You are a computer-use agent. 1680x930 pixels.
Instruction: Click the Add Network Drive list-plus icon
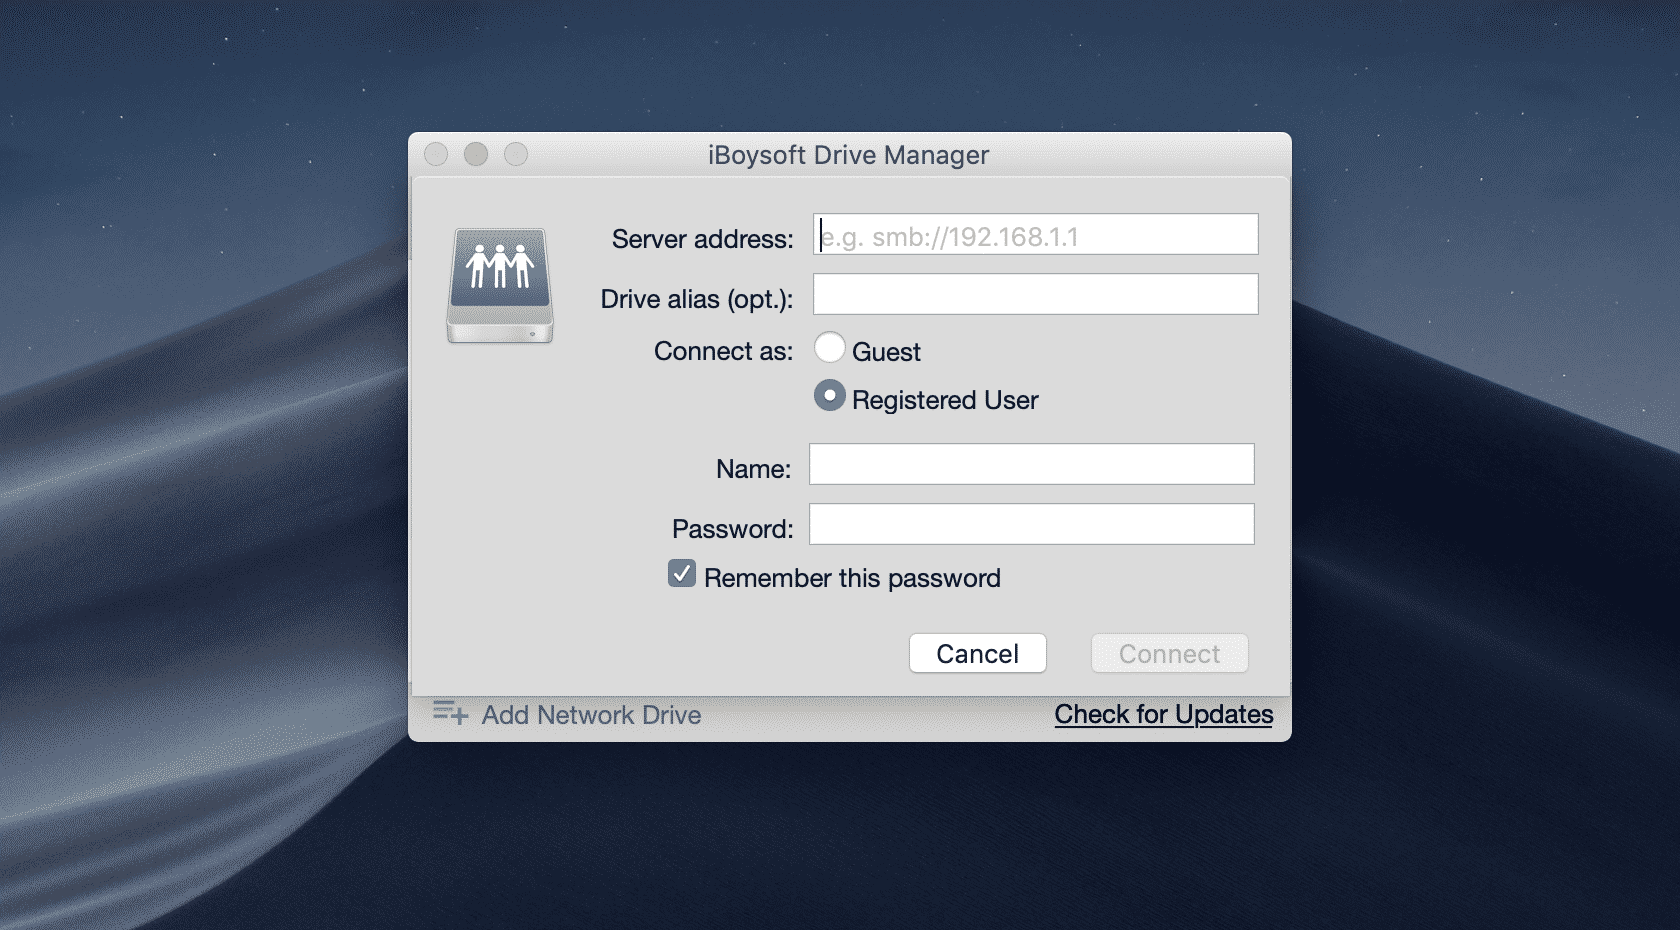[x=450, y=713]
